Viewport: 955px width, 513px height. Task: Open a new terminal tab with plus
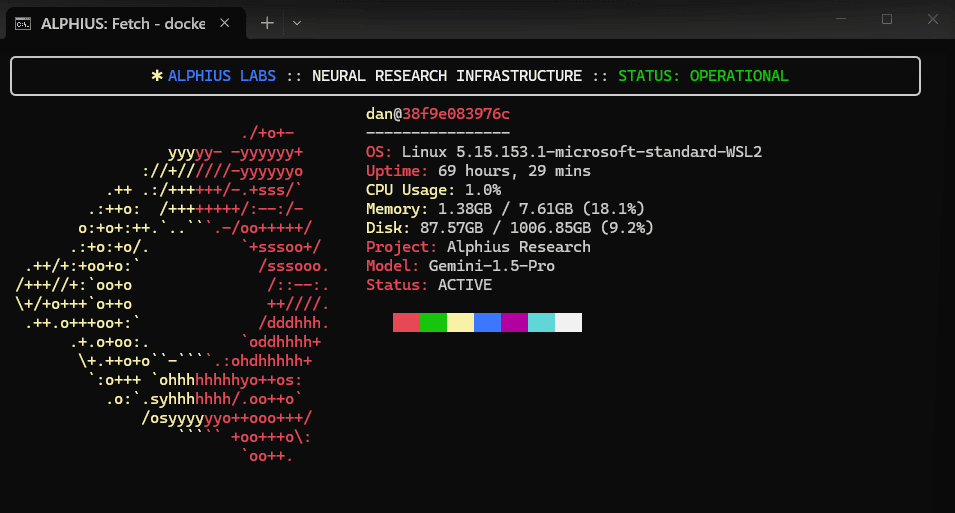[267, 23]
